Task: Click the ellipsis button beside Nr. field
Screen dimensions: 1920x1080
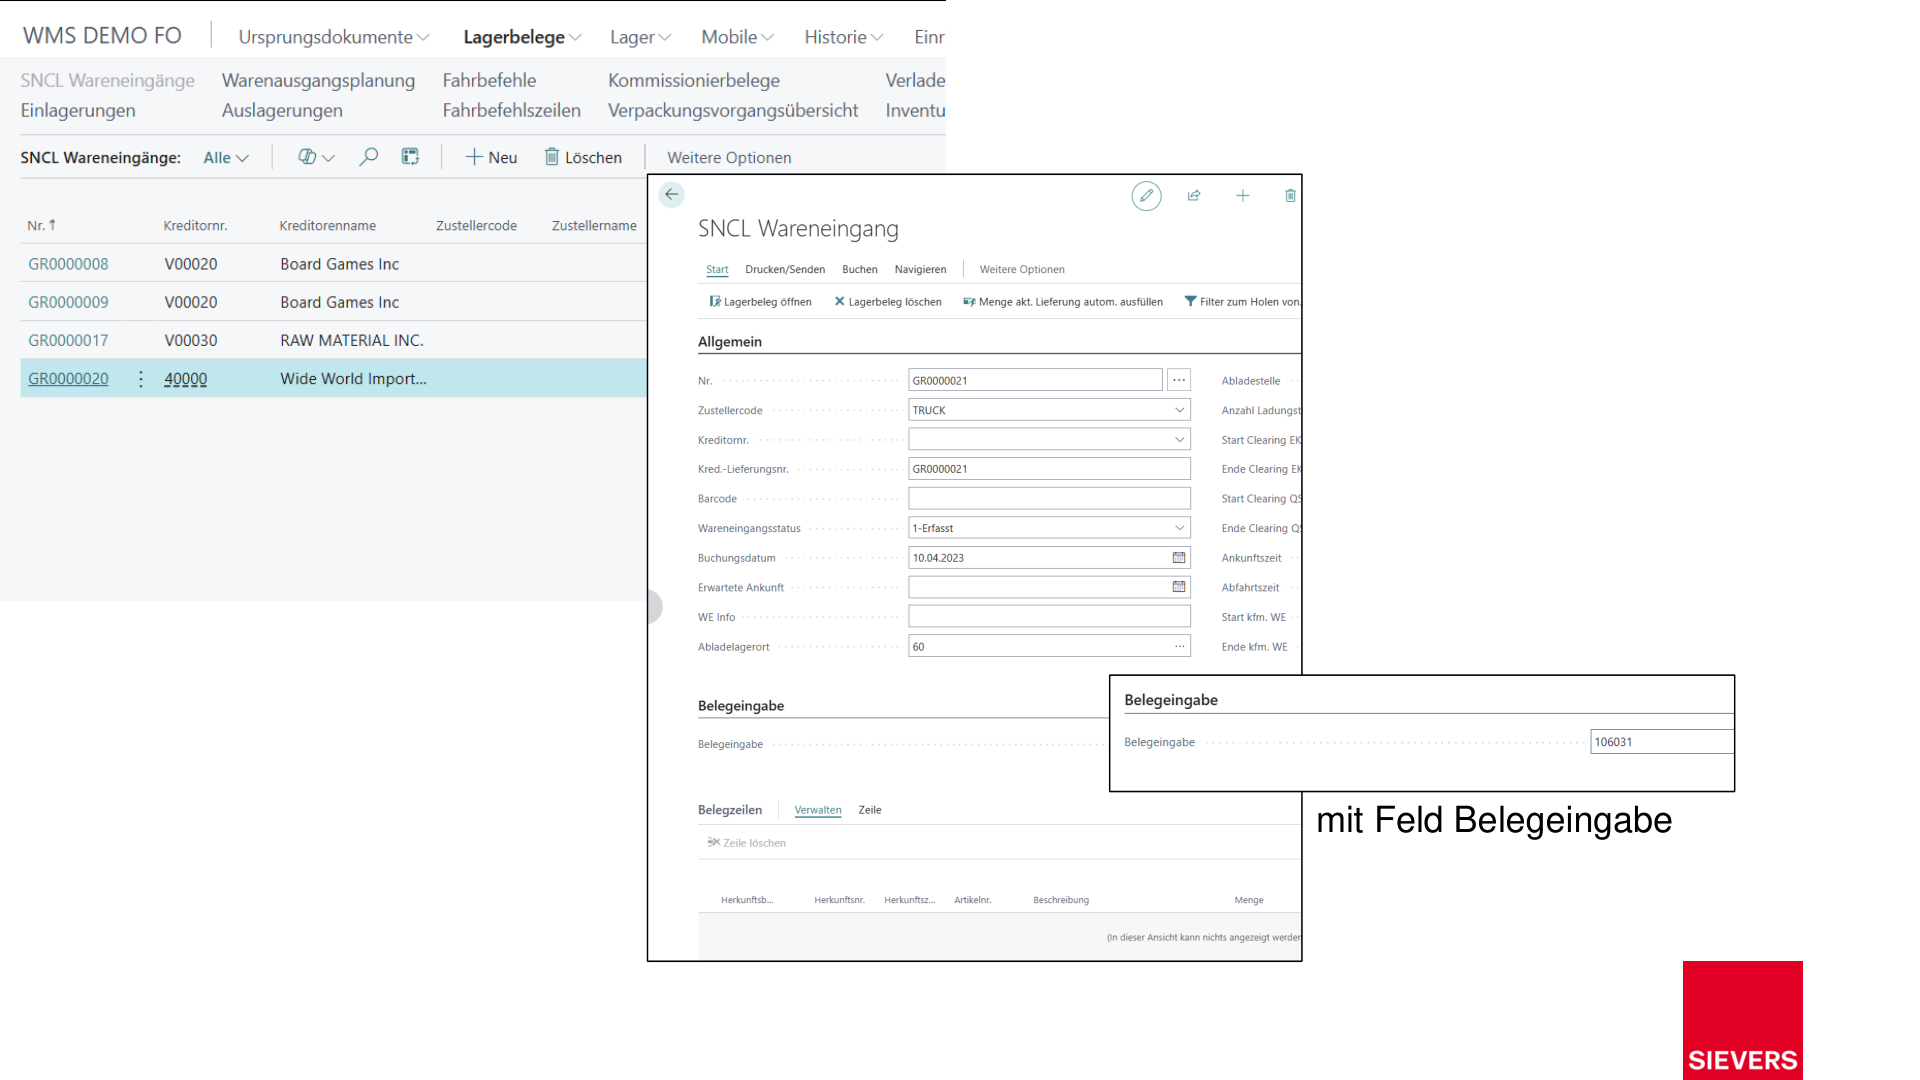Action: (x=1179, y=380)
